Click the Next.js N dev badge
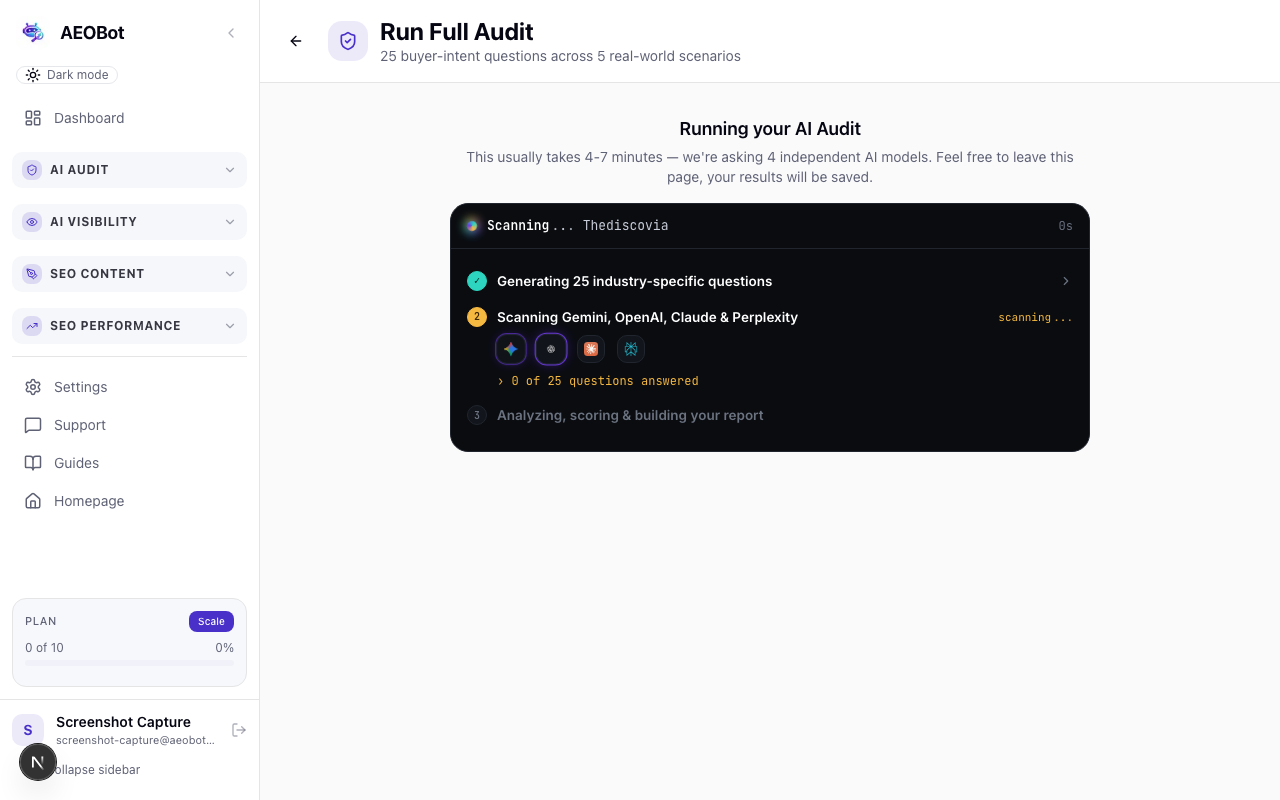The width and height of the screenshot is (1280, 800). [38, 762]
